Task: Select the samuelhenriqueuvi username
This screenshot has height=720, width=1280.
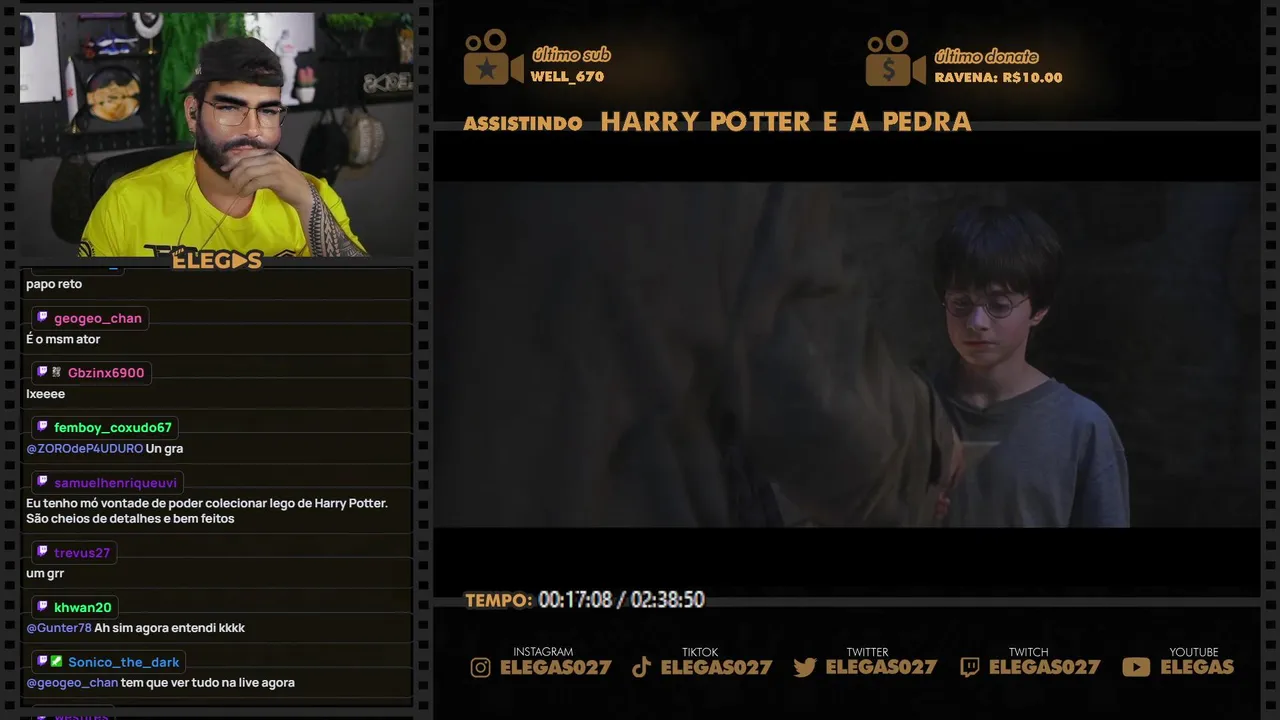Action: pos(116,482)
